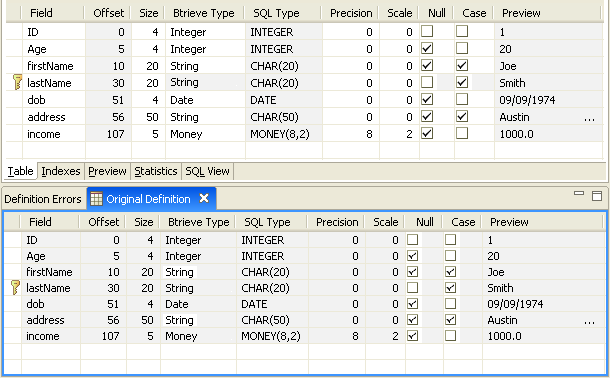Uncheck Case checkbox for firstName in upper table
Image resolution: width=610 pixels, height=378 pixels.
(x=462, y=65)
